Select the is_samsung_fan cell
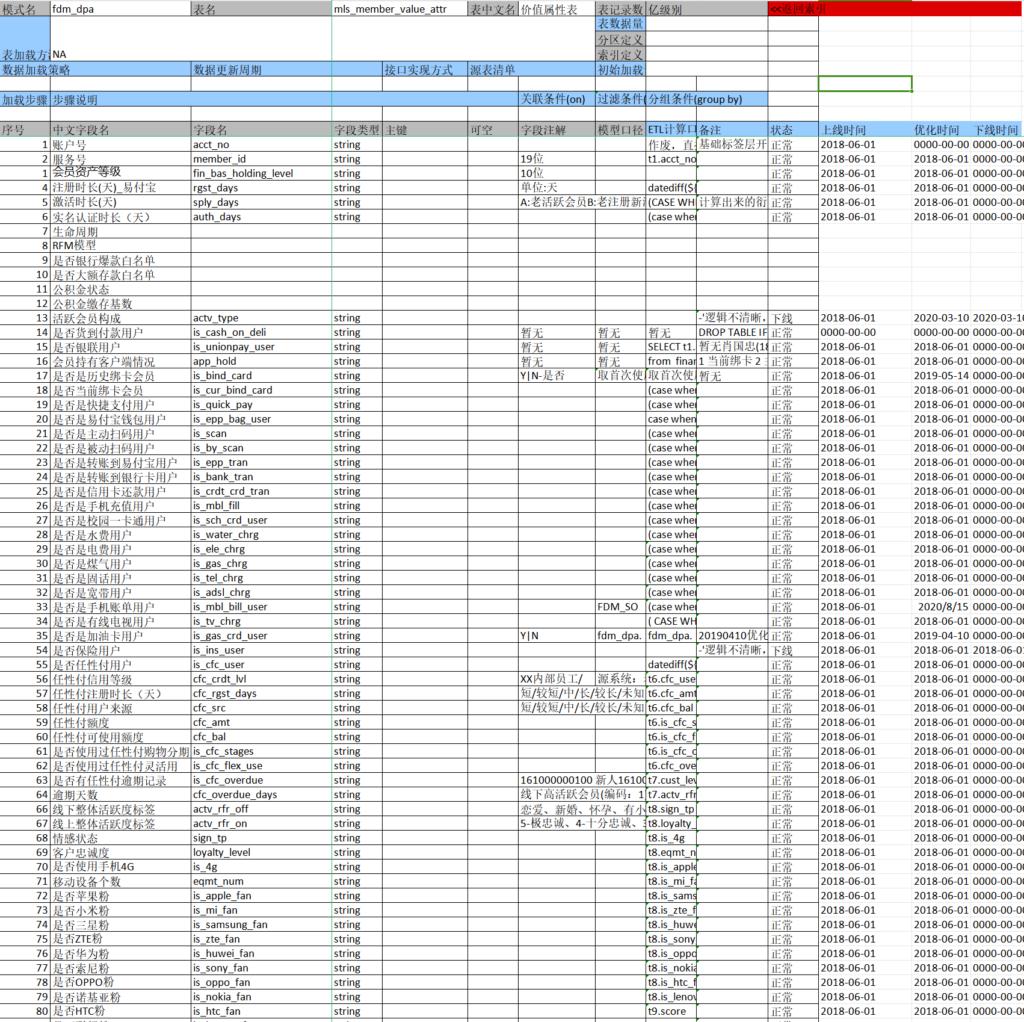This screenshot has height=1022, width=1024. (262, 925)
